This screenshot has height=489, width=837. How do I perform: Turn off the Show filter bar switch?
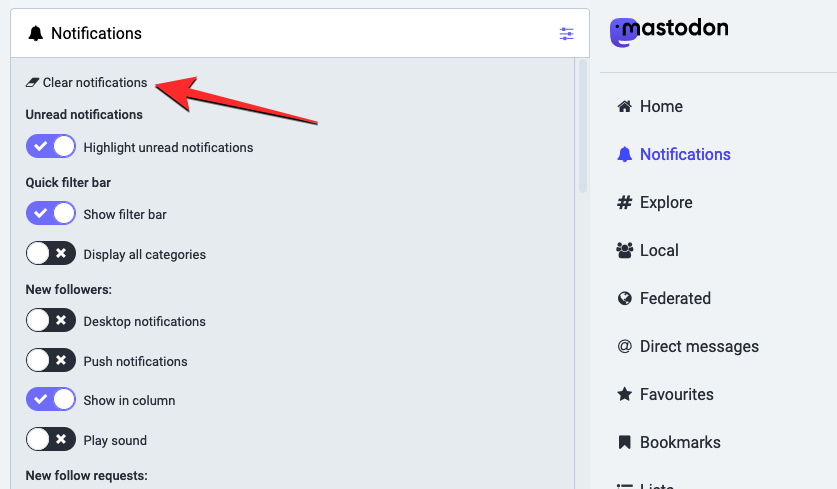(51, 213)
